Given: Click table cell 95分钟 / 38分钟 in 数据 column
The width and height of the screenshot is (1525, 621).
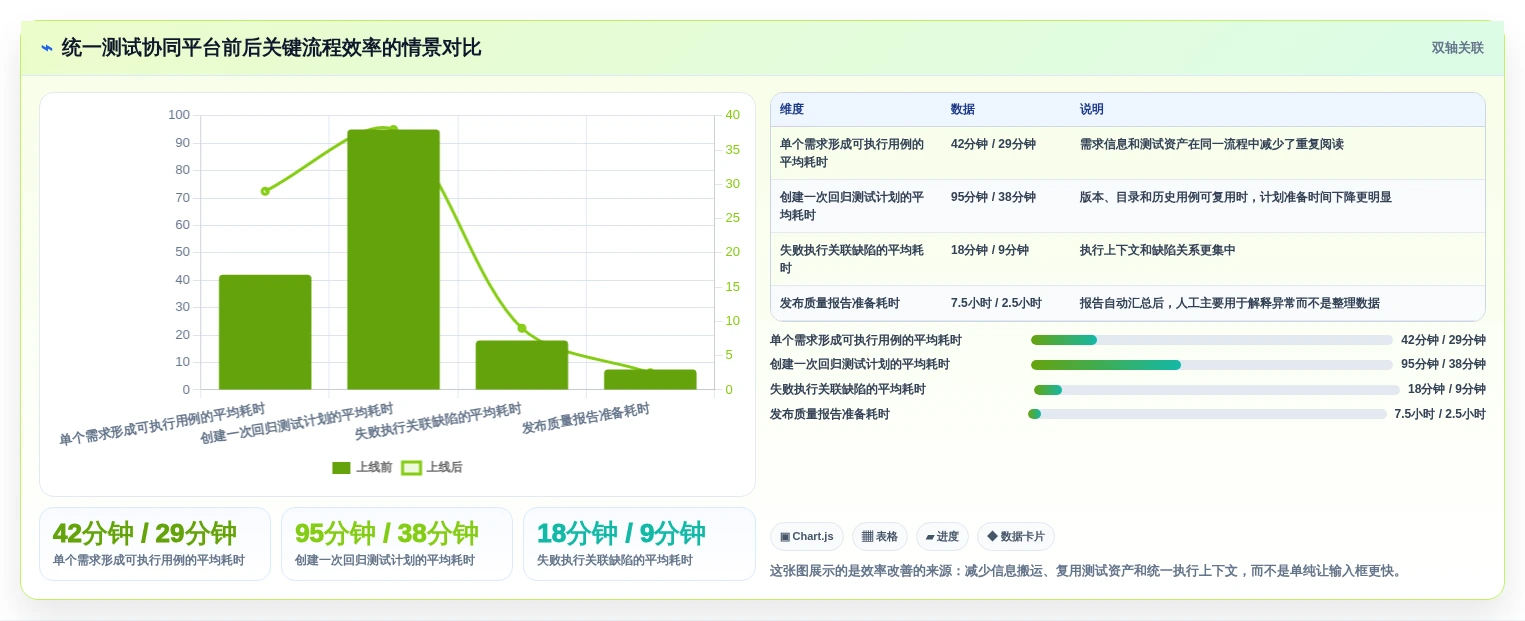Looking at the screenshot, I should 993,197.
